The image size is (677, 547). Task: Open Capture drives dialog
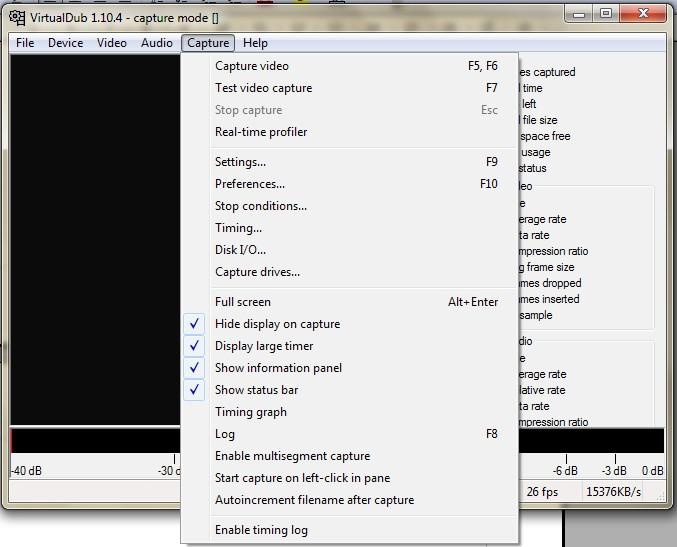coord(350,272)
